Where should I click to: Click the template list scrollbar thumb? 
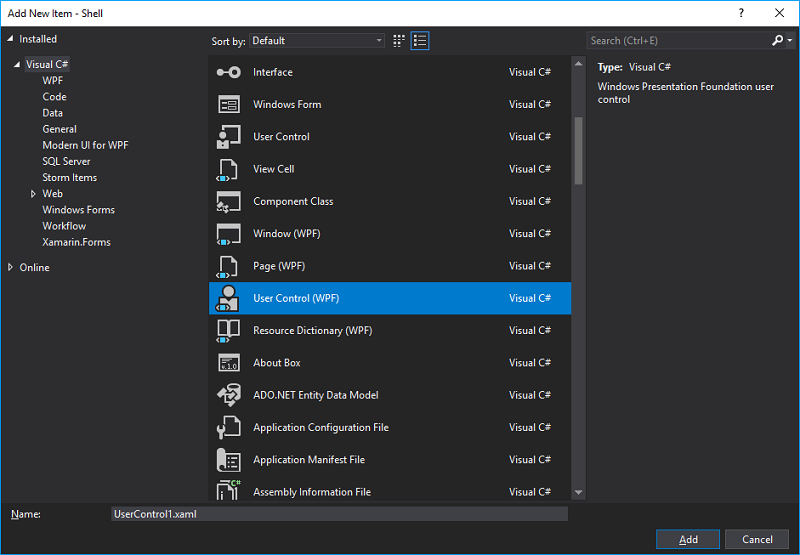[x=578, y=150]
